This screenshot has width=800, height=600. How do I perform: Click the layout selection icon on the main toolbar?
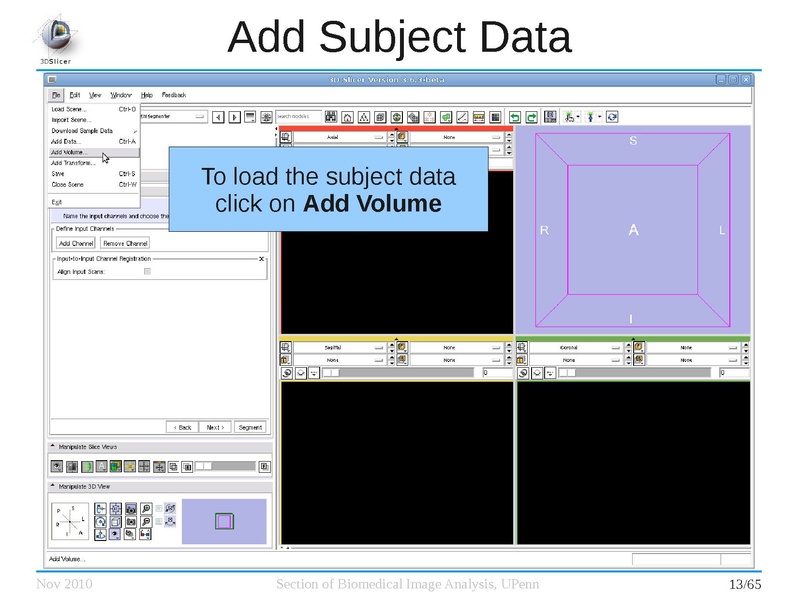(551, 116)
